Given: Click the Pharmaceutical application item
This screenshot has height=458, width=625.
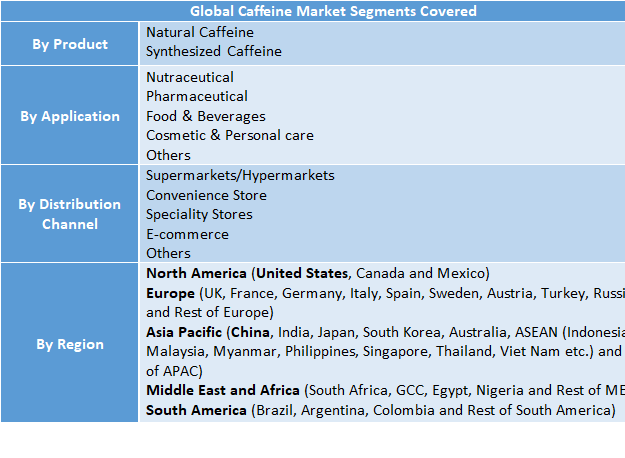Looking at the screenshot, I should [x=197, y=96].
